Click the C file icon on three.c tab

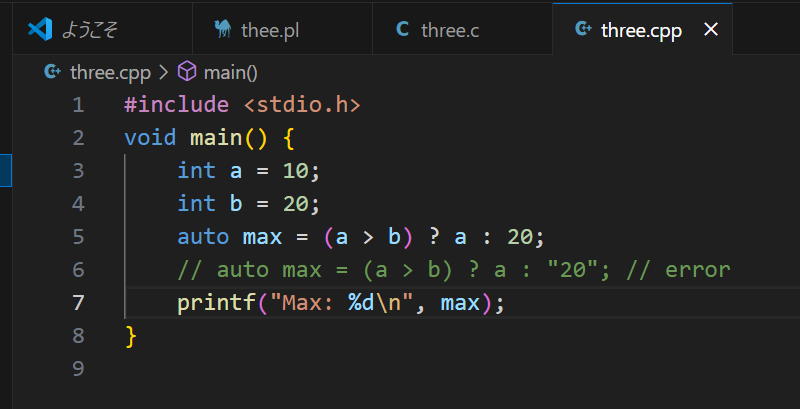[403, 29]
